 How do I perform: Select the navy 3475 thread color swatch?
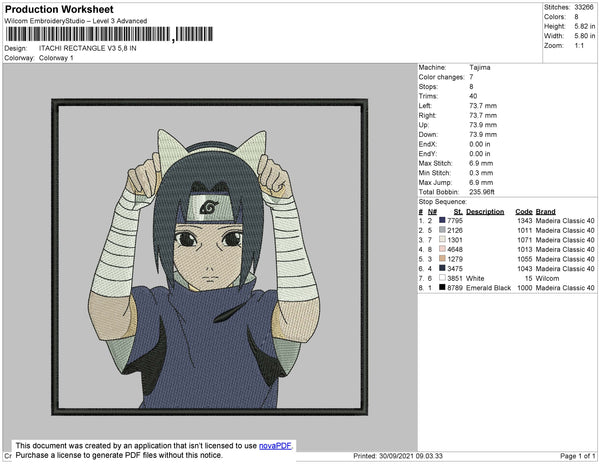pos(442,268)
